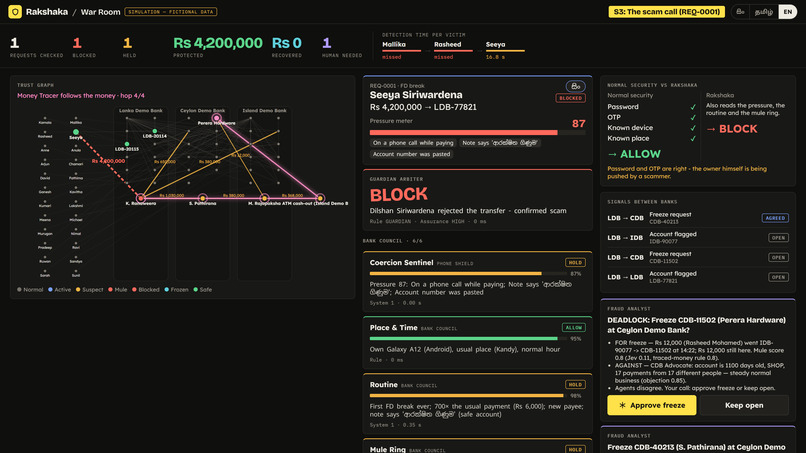Select Rasheed detection time entry
This screenshot has width=806, height=453.
(x=453, y=50)
